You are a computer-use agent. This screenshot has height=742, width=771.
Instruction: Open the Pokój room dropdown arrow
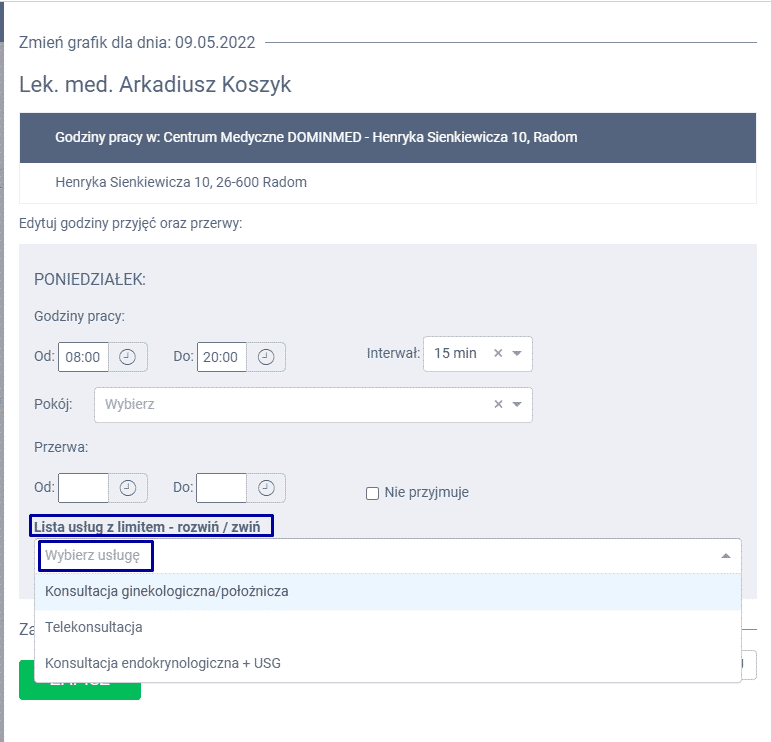(517, 405)
